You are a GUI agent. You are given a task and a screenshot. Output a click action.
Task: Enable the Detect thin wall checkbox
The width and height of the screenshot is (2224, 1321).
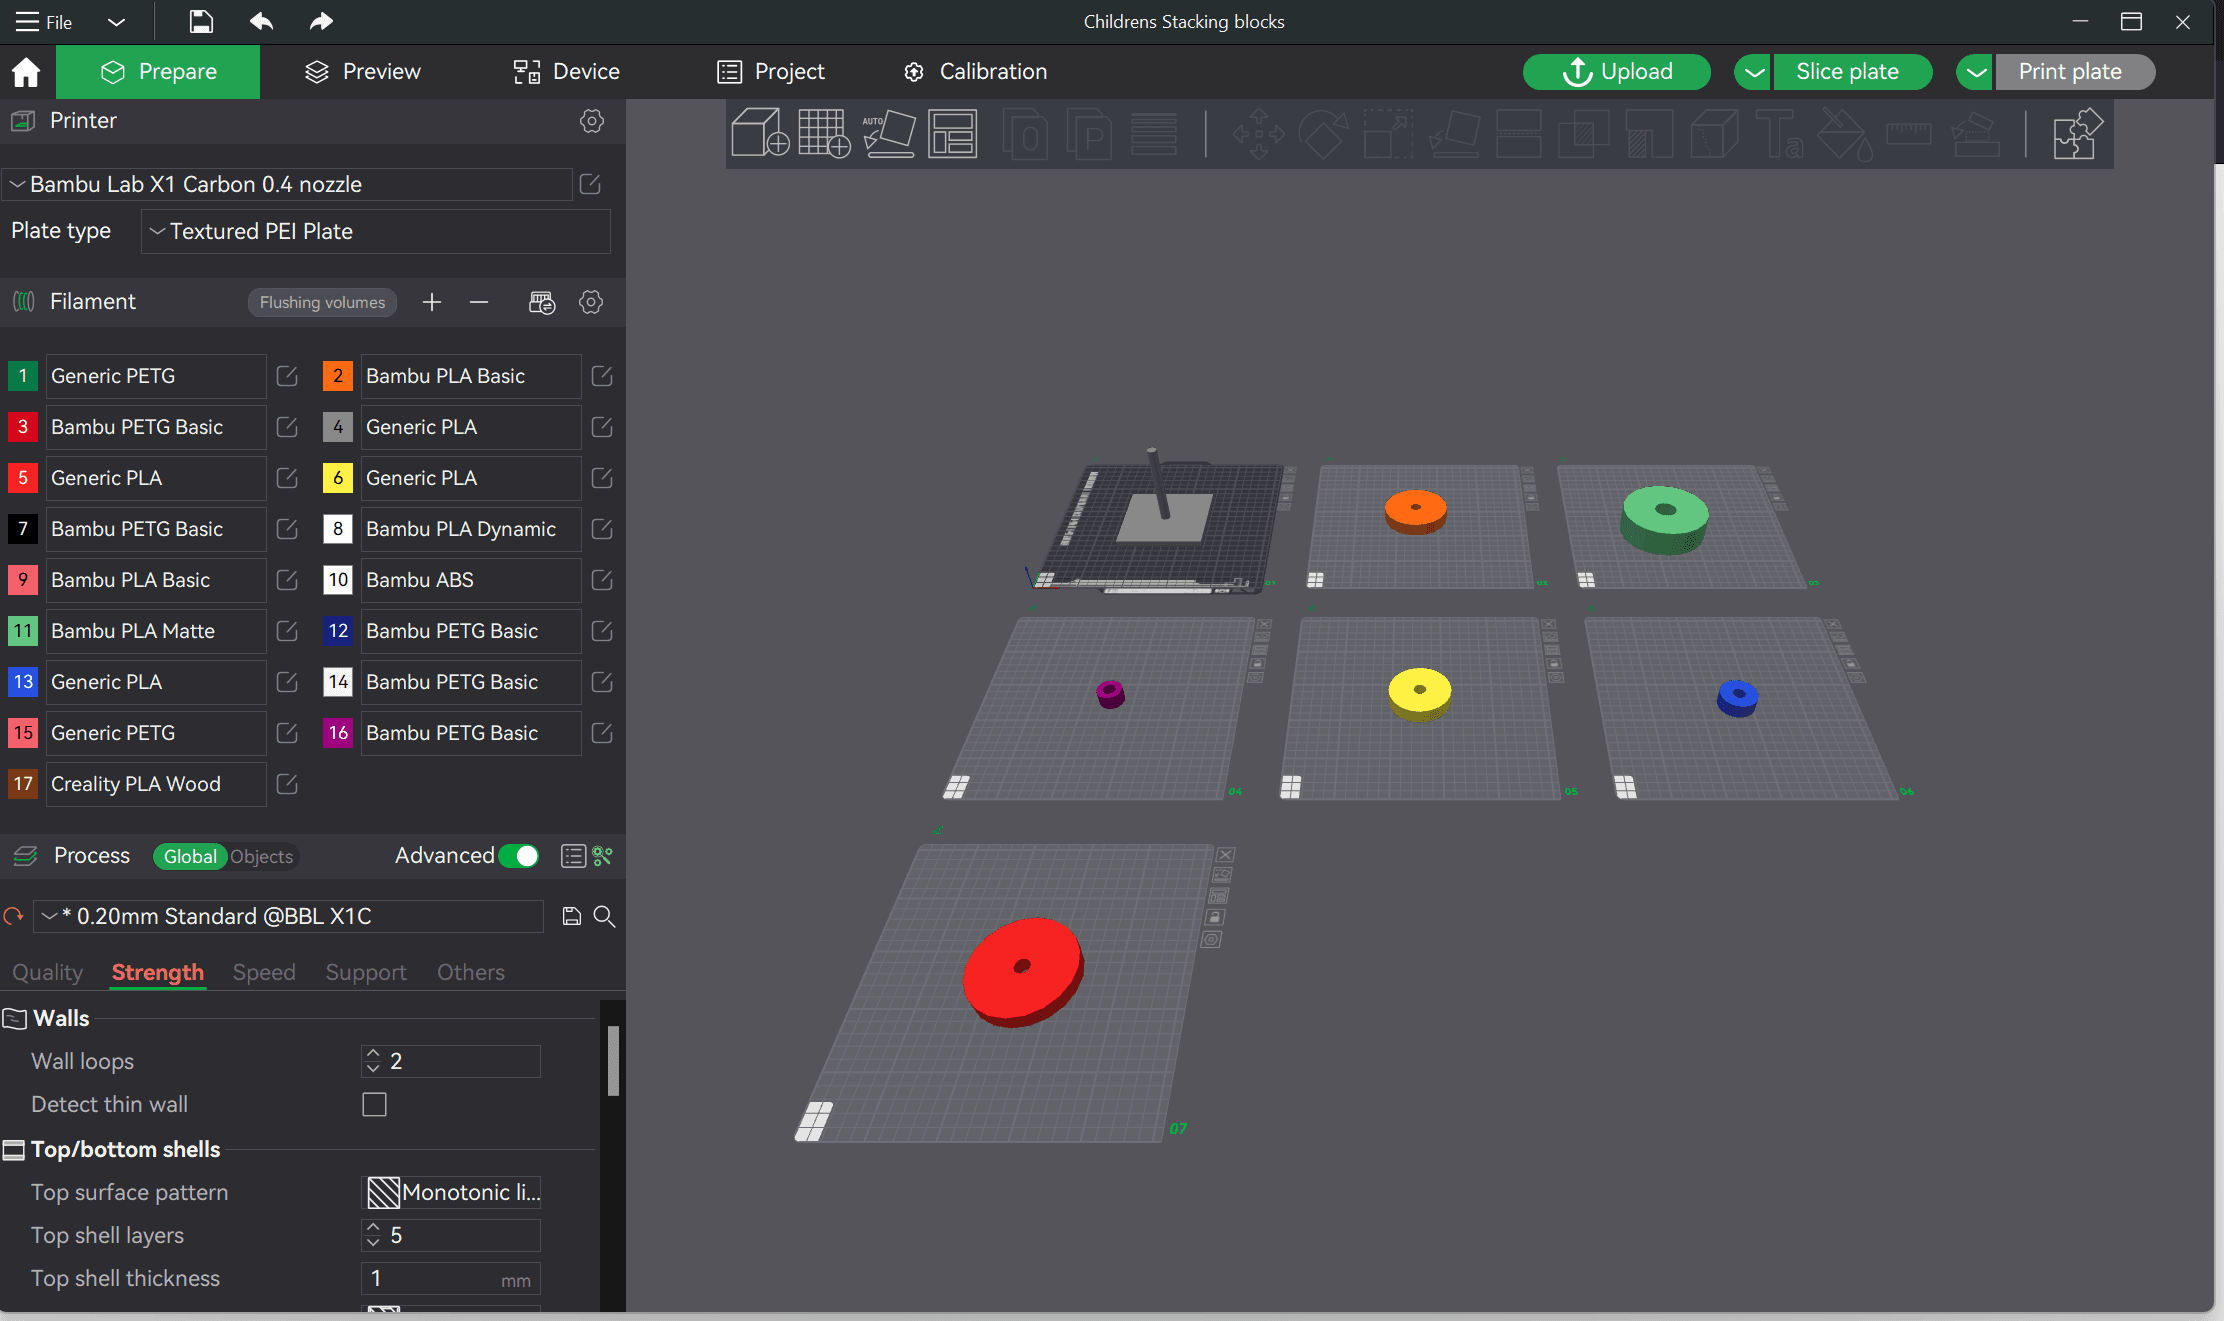click(374, 1104)
